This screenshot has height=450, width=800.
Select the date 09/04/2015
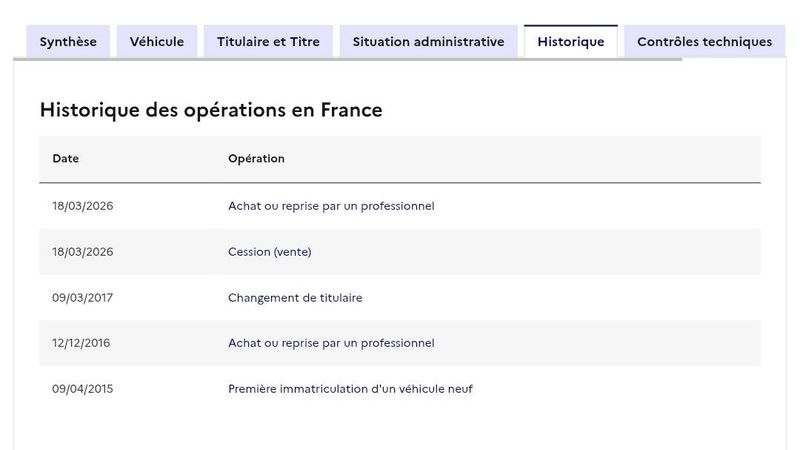83,389
